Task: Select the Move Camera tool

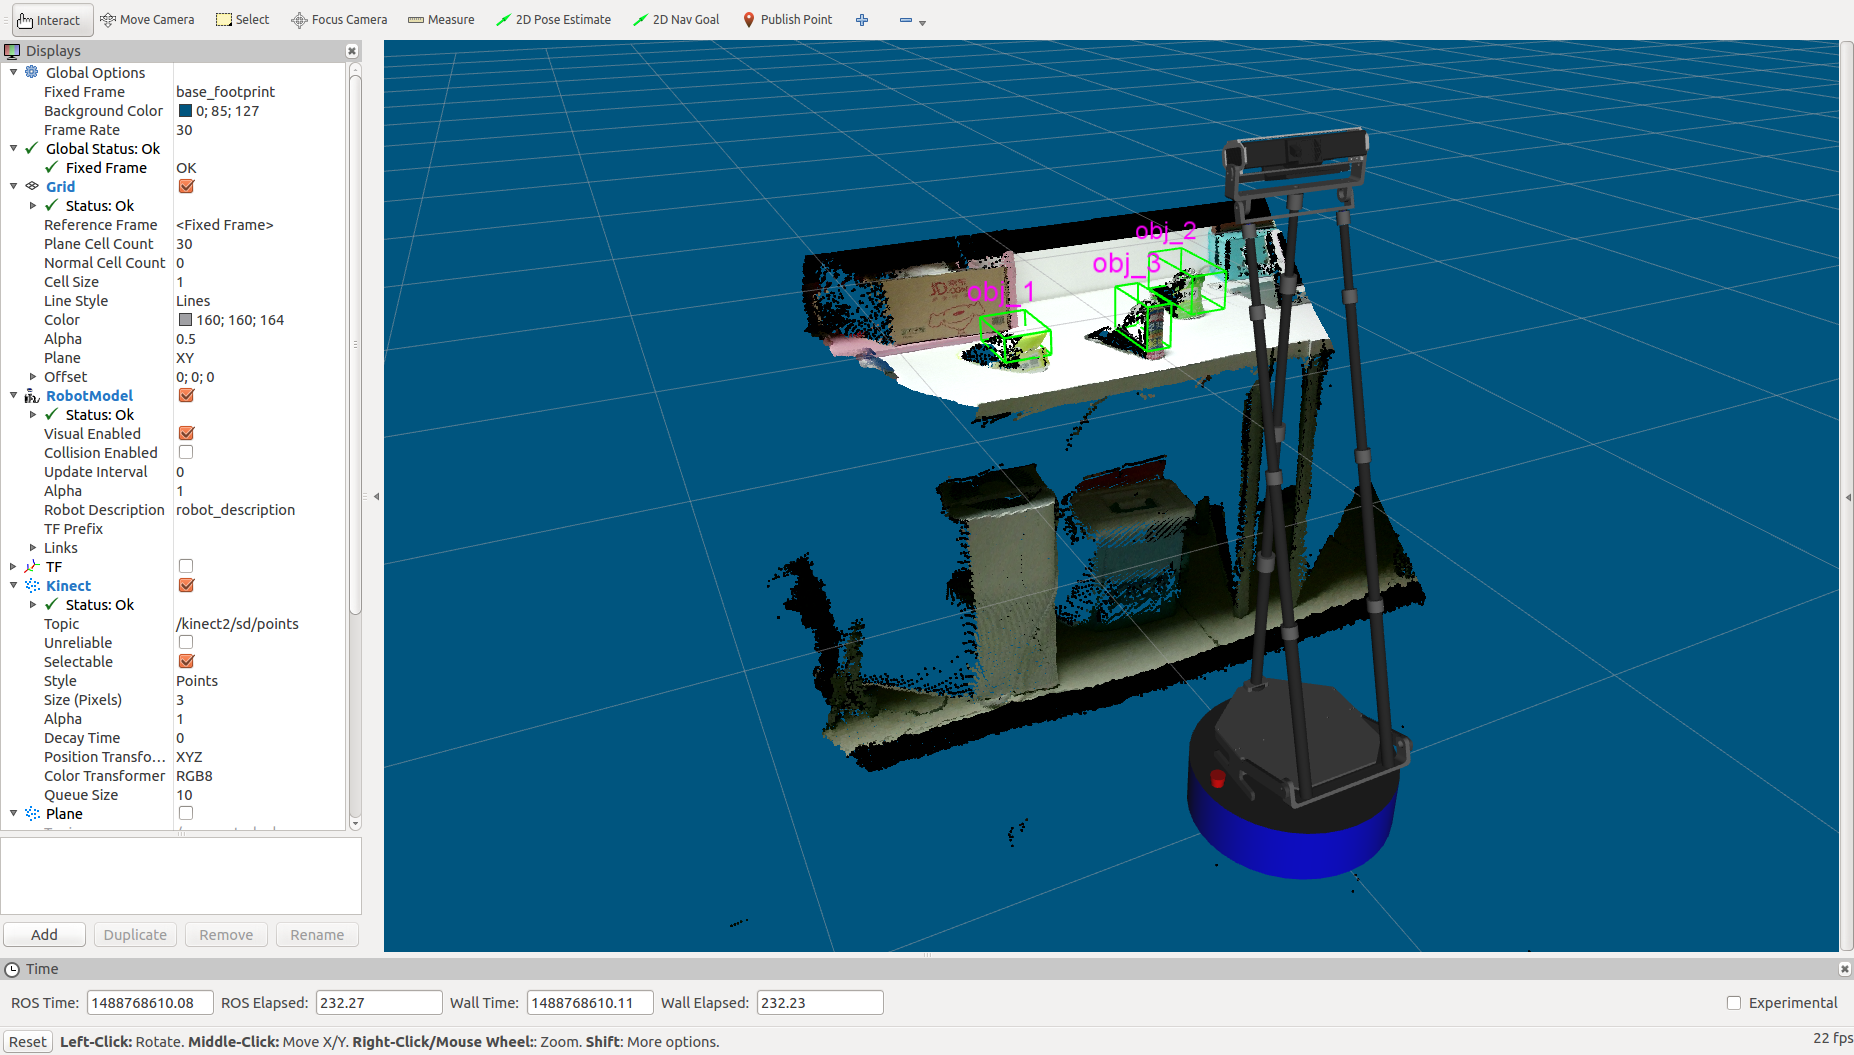Action: (147, 20)
